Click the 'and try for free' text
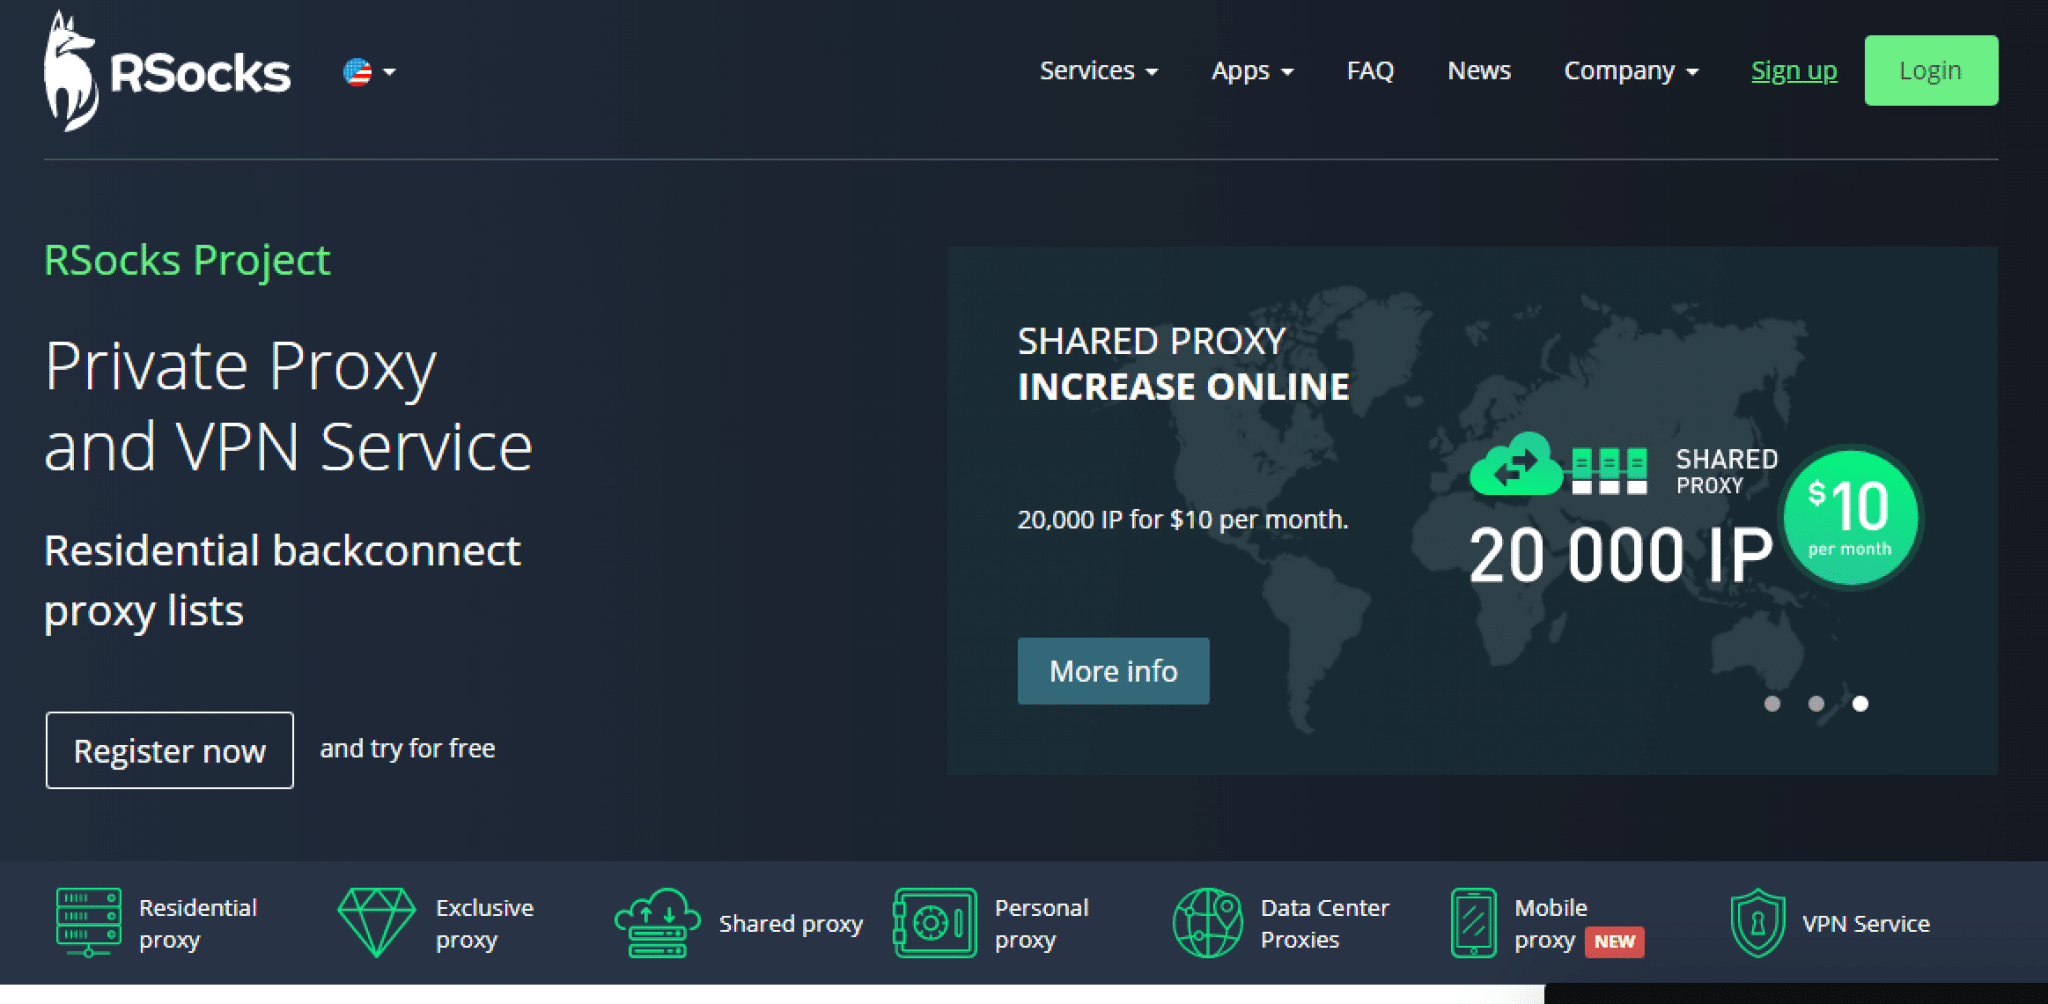This screenshot has height=1004, width=2048. (x=407, y=748)
